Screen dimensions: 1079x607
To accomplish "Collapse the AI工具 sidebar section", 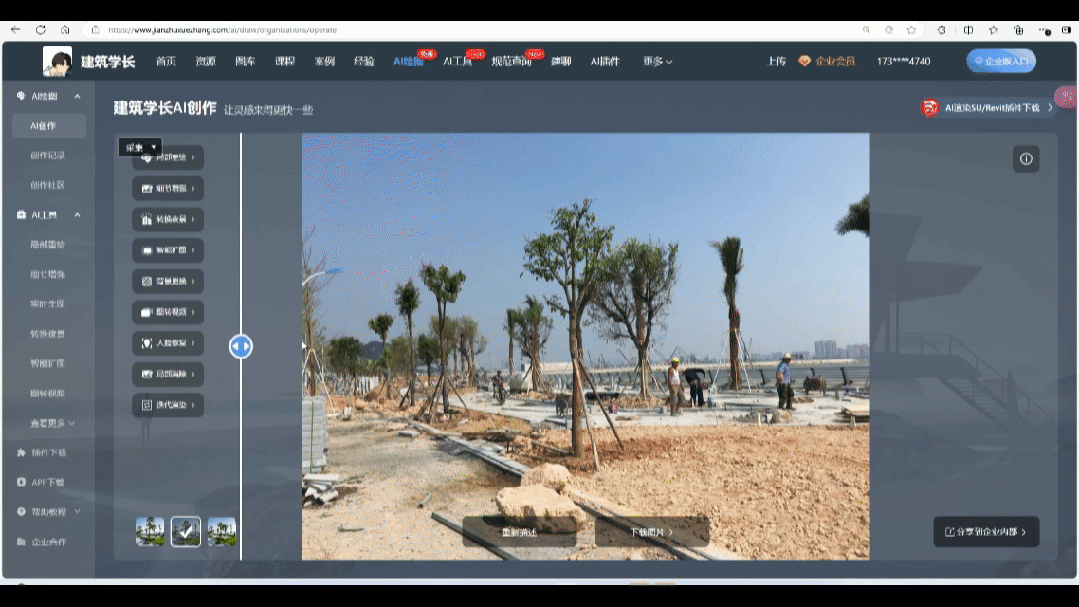I will coord(77,215).
